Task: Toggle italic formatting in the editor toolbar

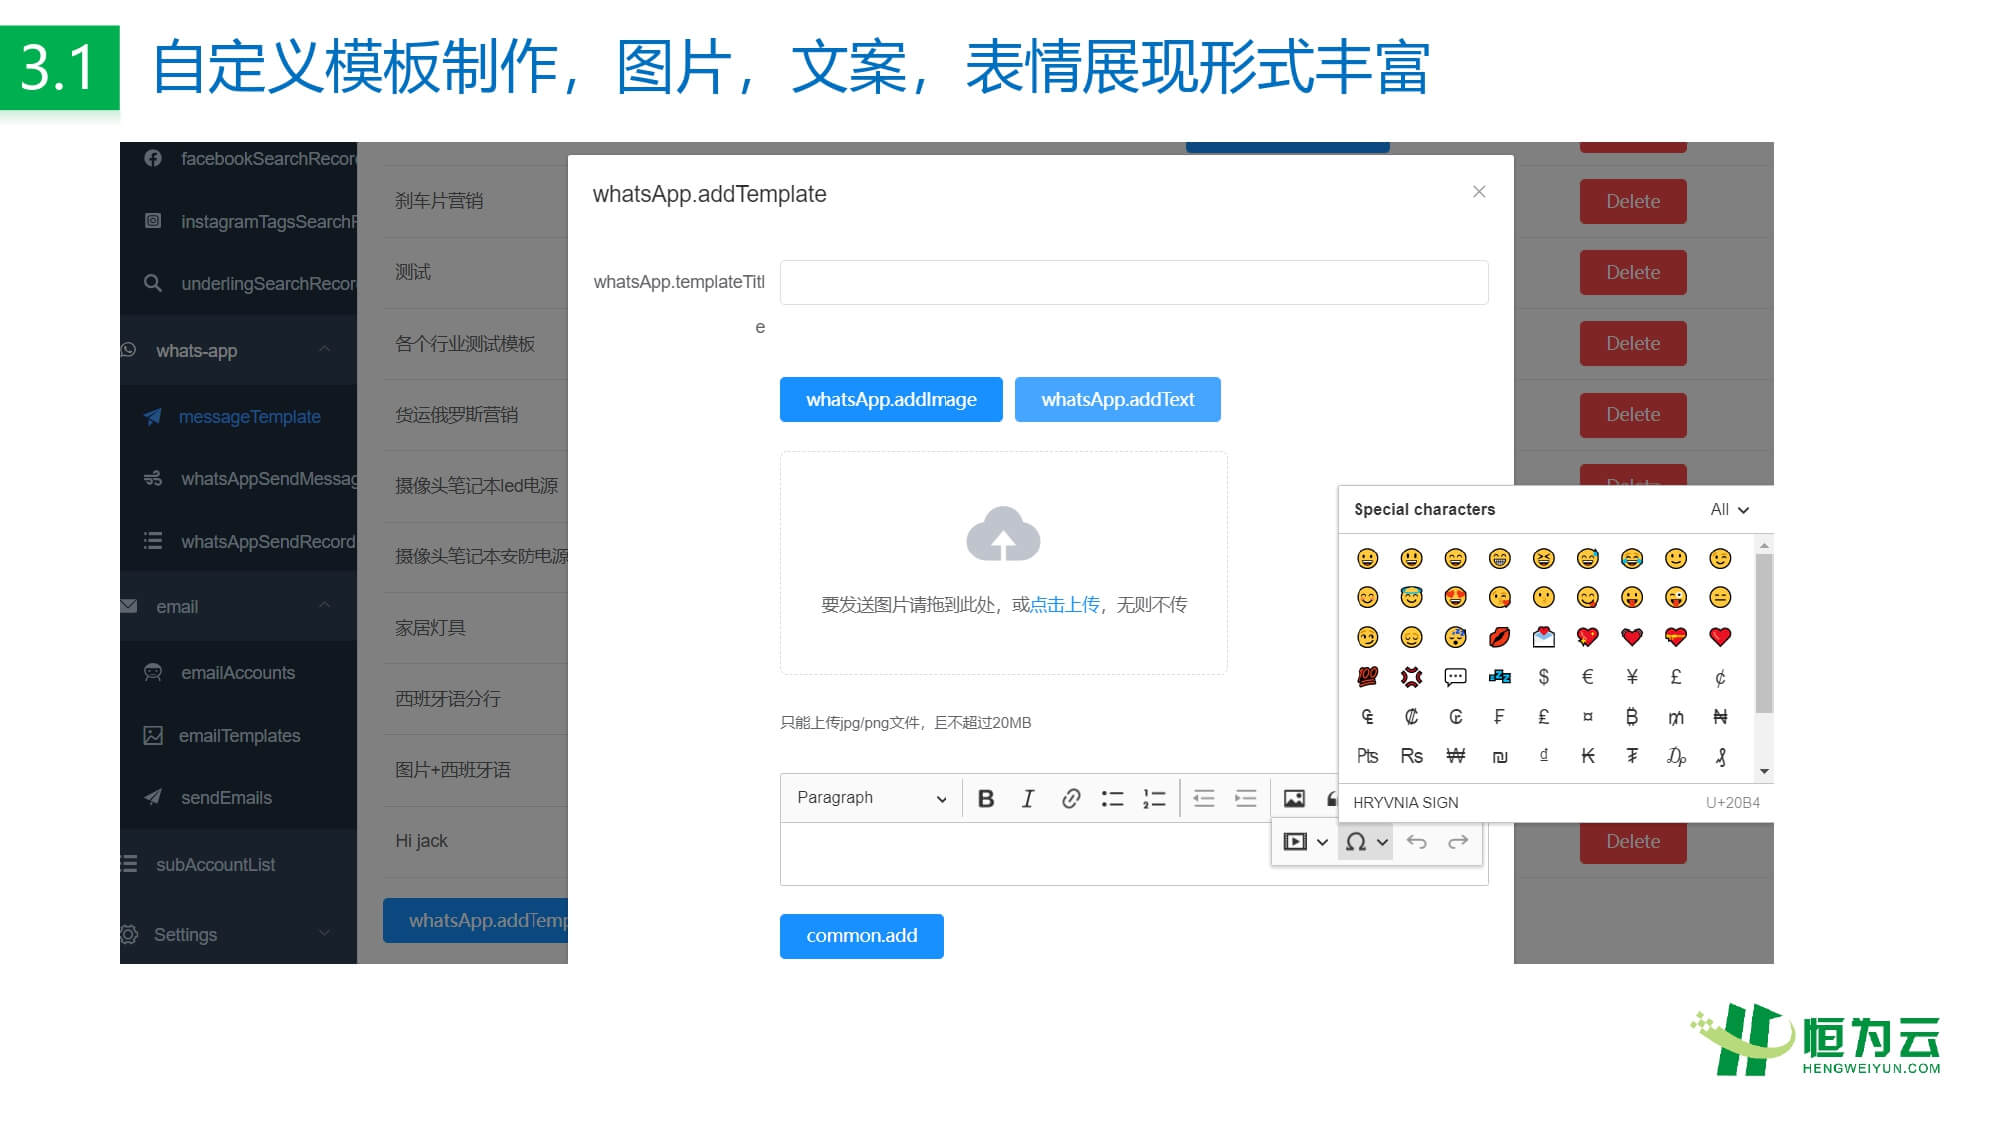Action: click(1028, 798)
